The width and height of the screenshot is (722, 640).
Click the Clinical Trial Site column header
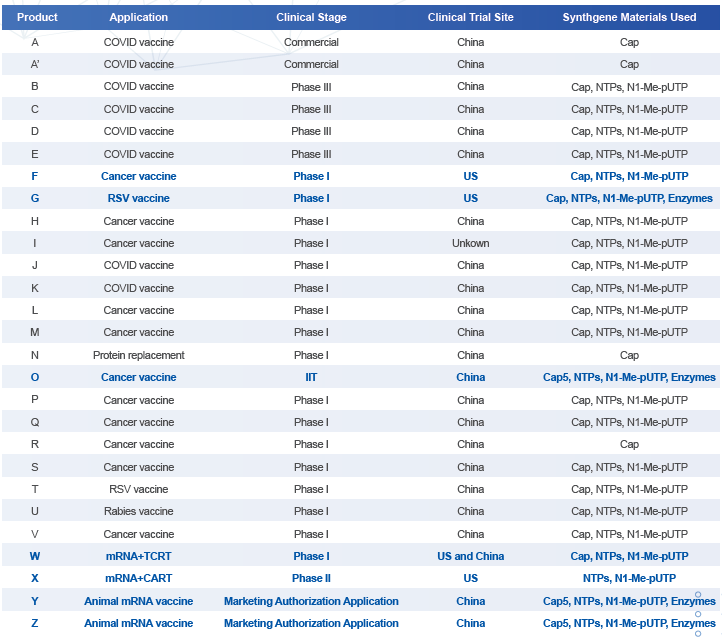(x=471, y=17)
